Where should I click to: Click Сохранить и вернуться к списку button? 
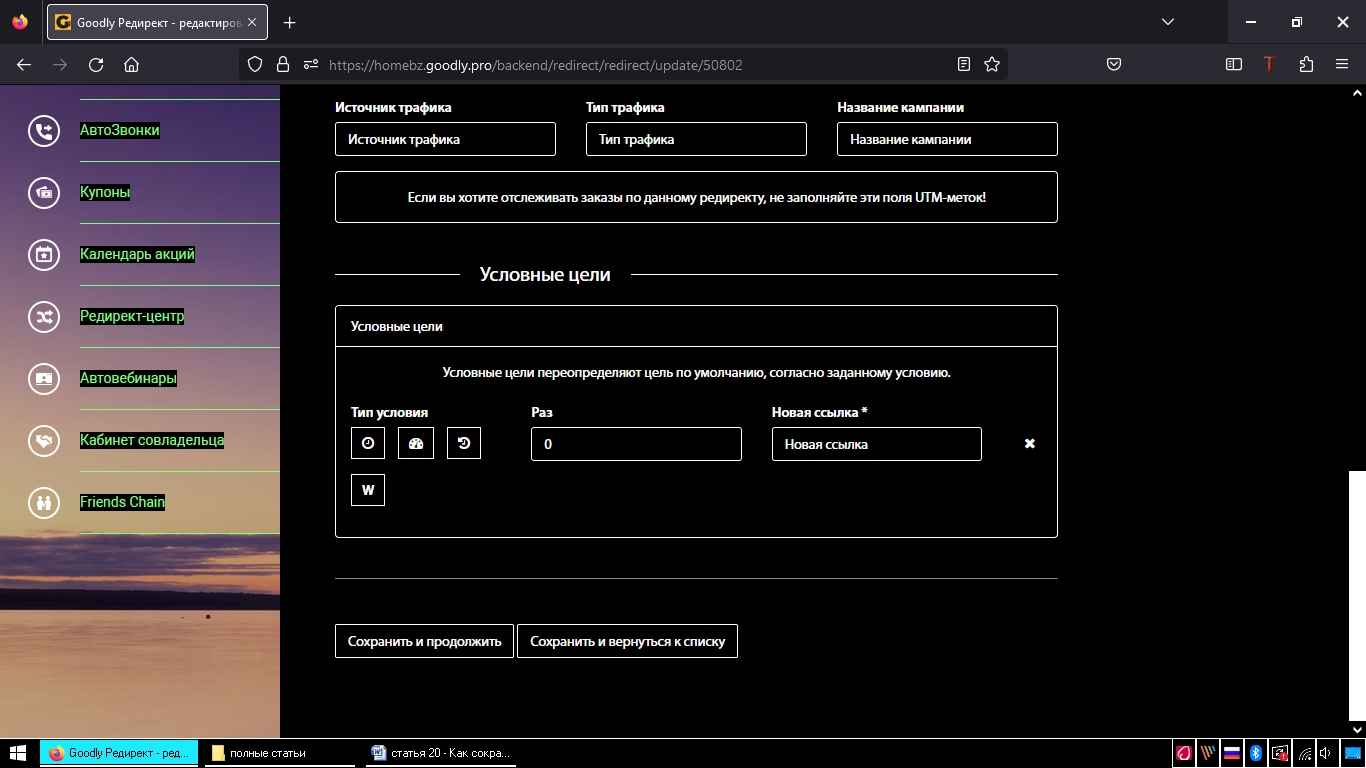tap(627, 641)
